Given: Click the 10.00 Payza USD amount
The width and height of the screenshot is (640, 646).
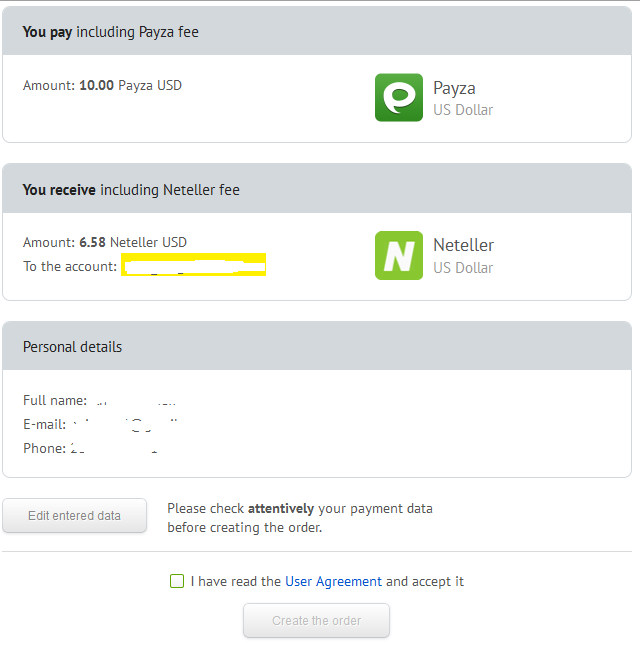Looking at the screenshot, I should [x=130, y=85].
